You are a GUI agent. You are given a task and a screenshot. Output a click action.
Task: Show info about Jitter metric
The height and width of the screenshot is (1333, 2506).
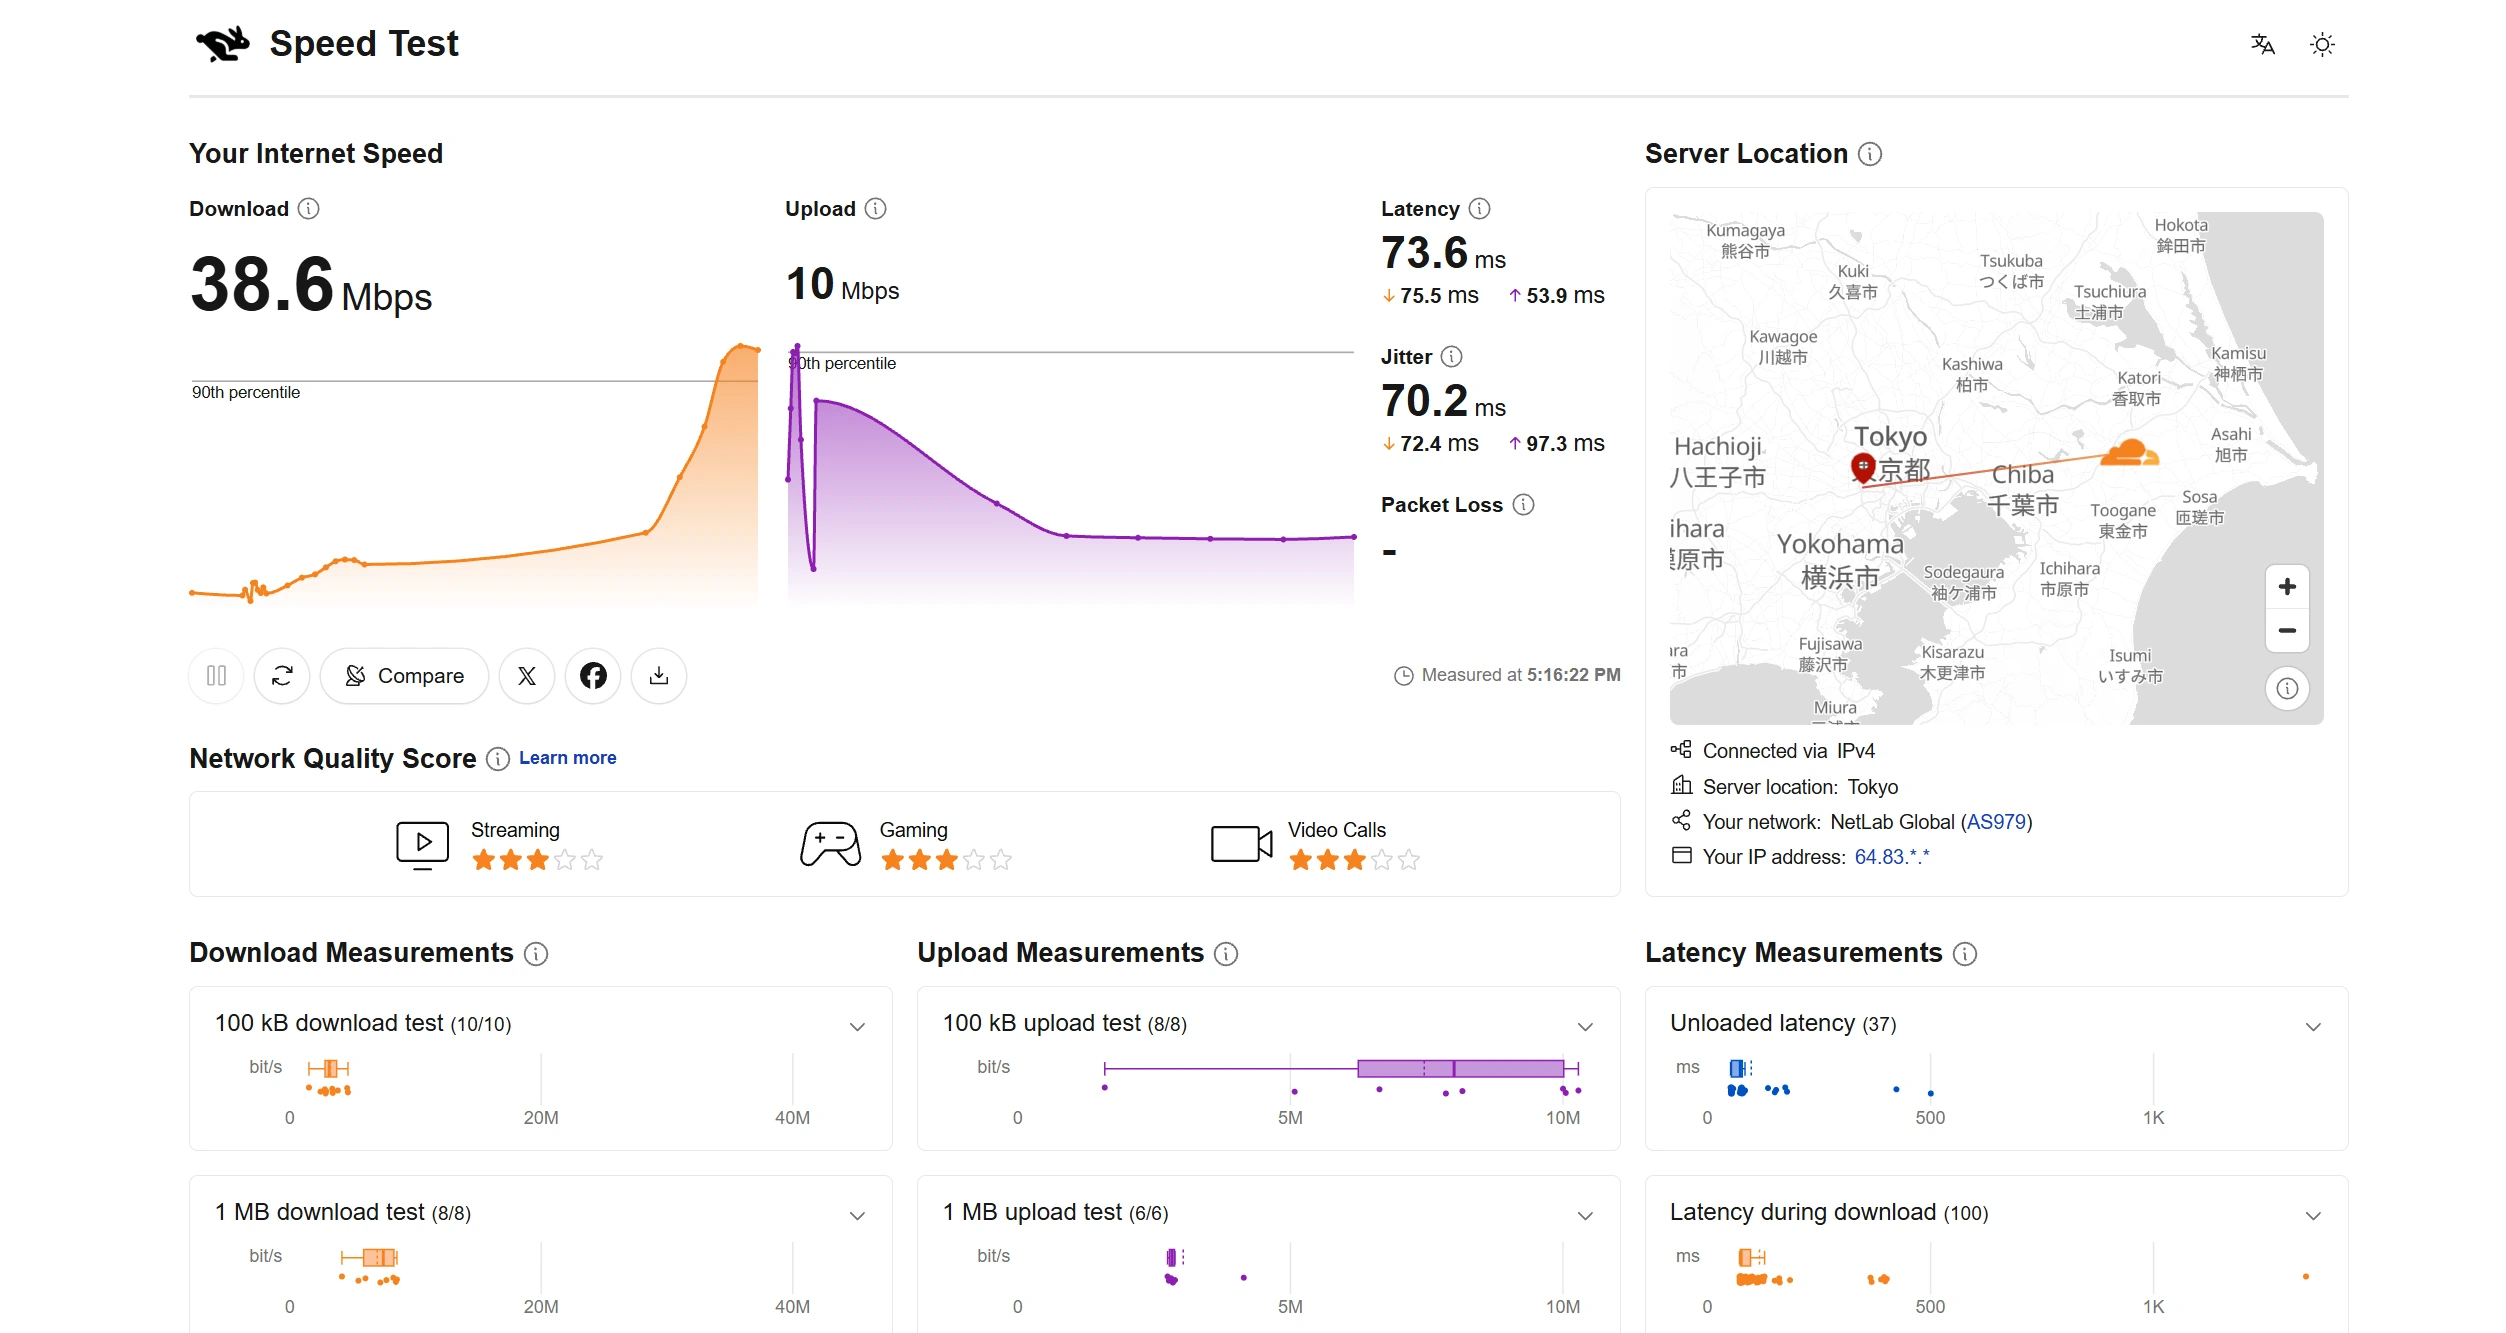1452,356
